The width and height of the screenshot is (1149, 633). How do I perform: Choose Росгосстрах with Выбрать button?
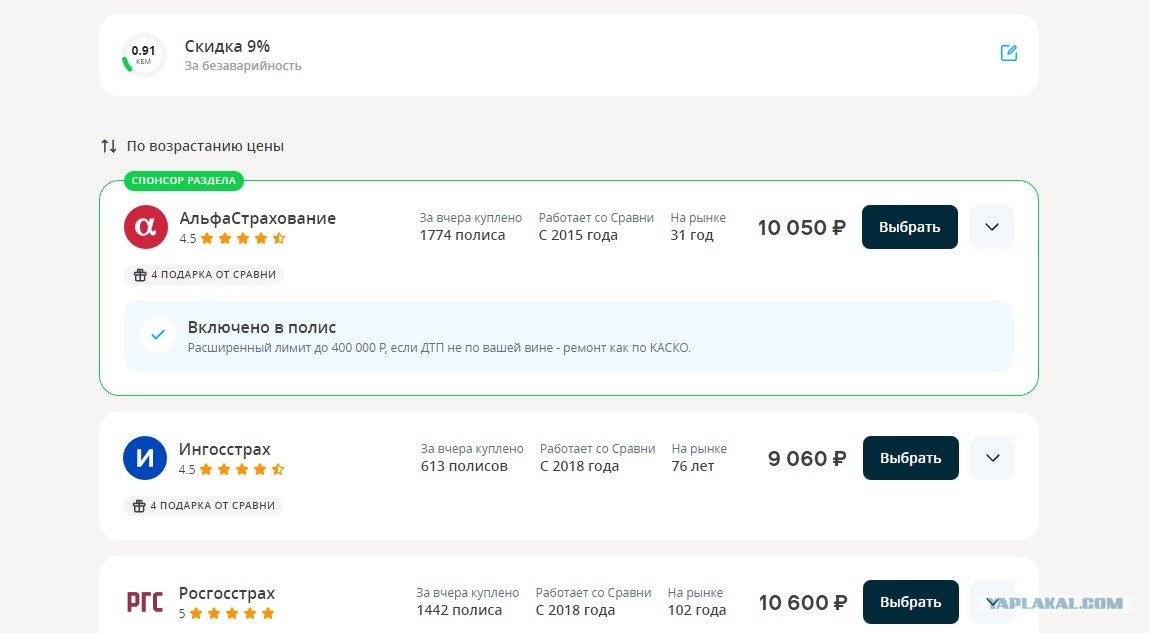coord(910,602)
